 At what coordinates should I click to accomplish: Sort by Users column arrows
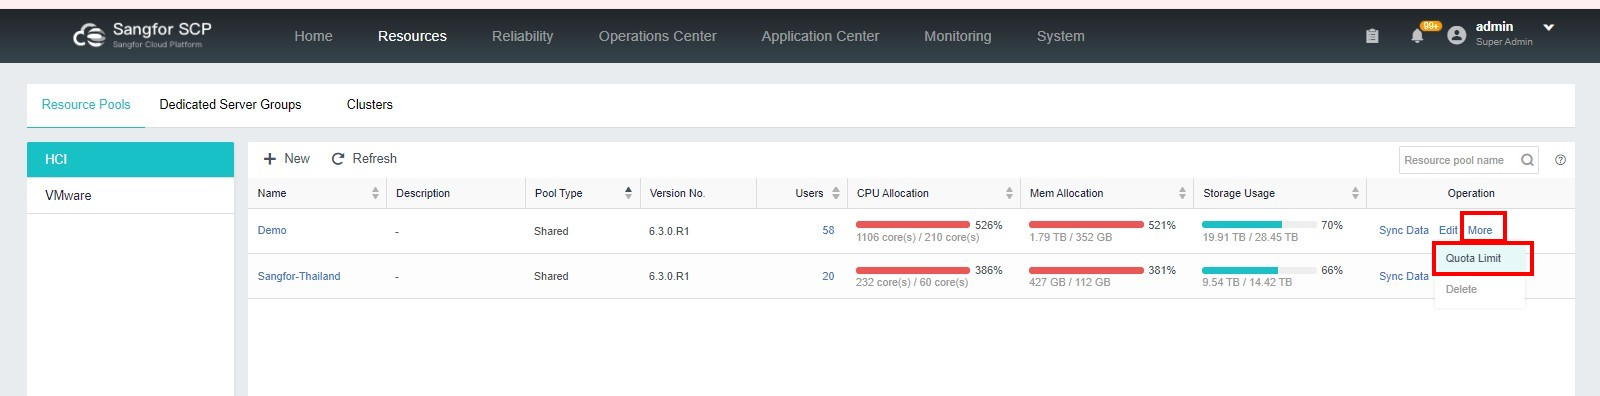[x=836, y=193]
